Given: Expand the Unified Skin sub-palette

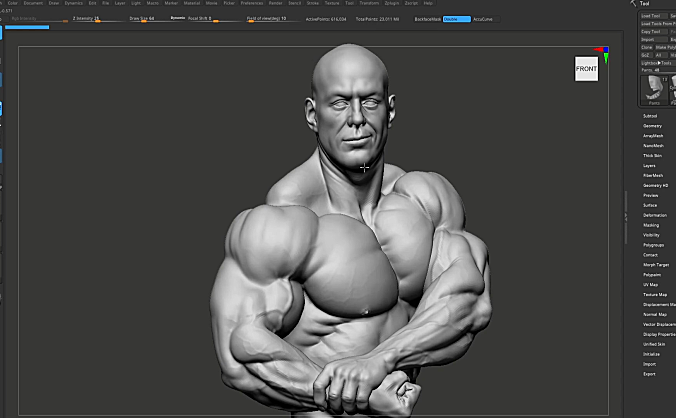Looking at the screenshot, I should click(x=654, y=344).
